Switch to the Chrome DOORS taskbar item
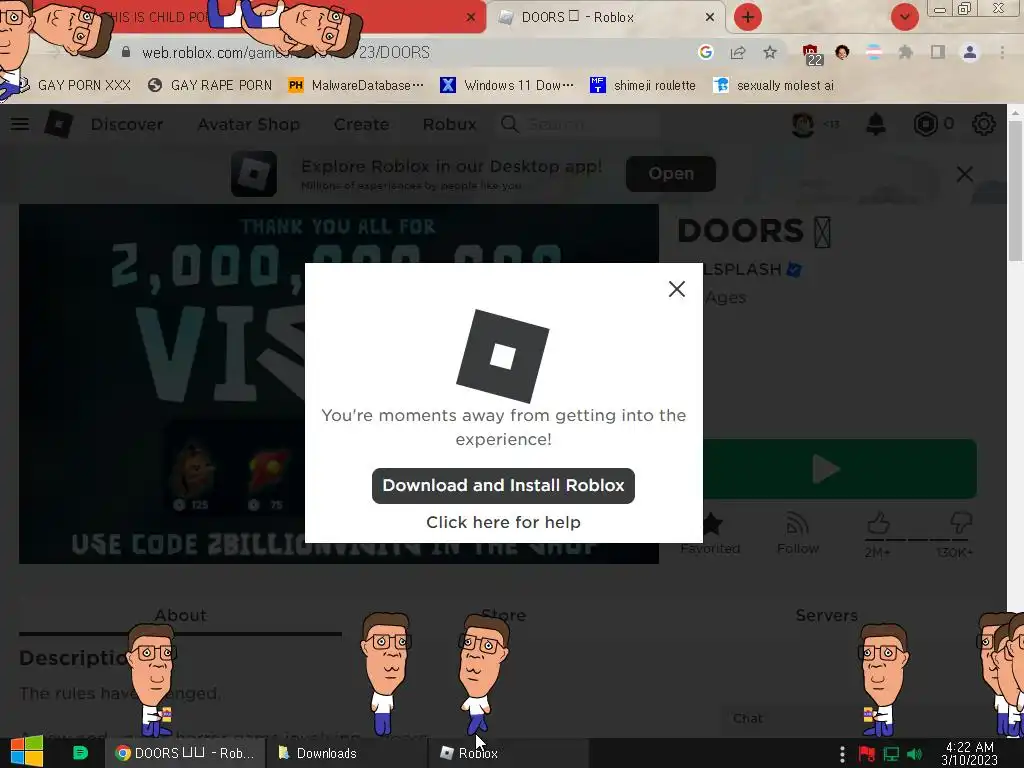This screenshot has height=768, width=1024. coord(185,753)
